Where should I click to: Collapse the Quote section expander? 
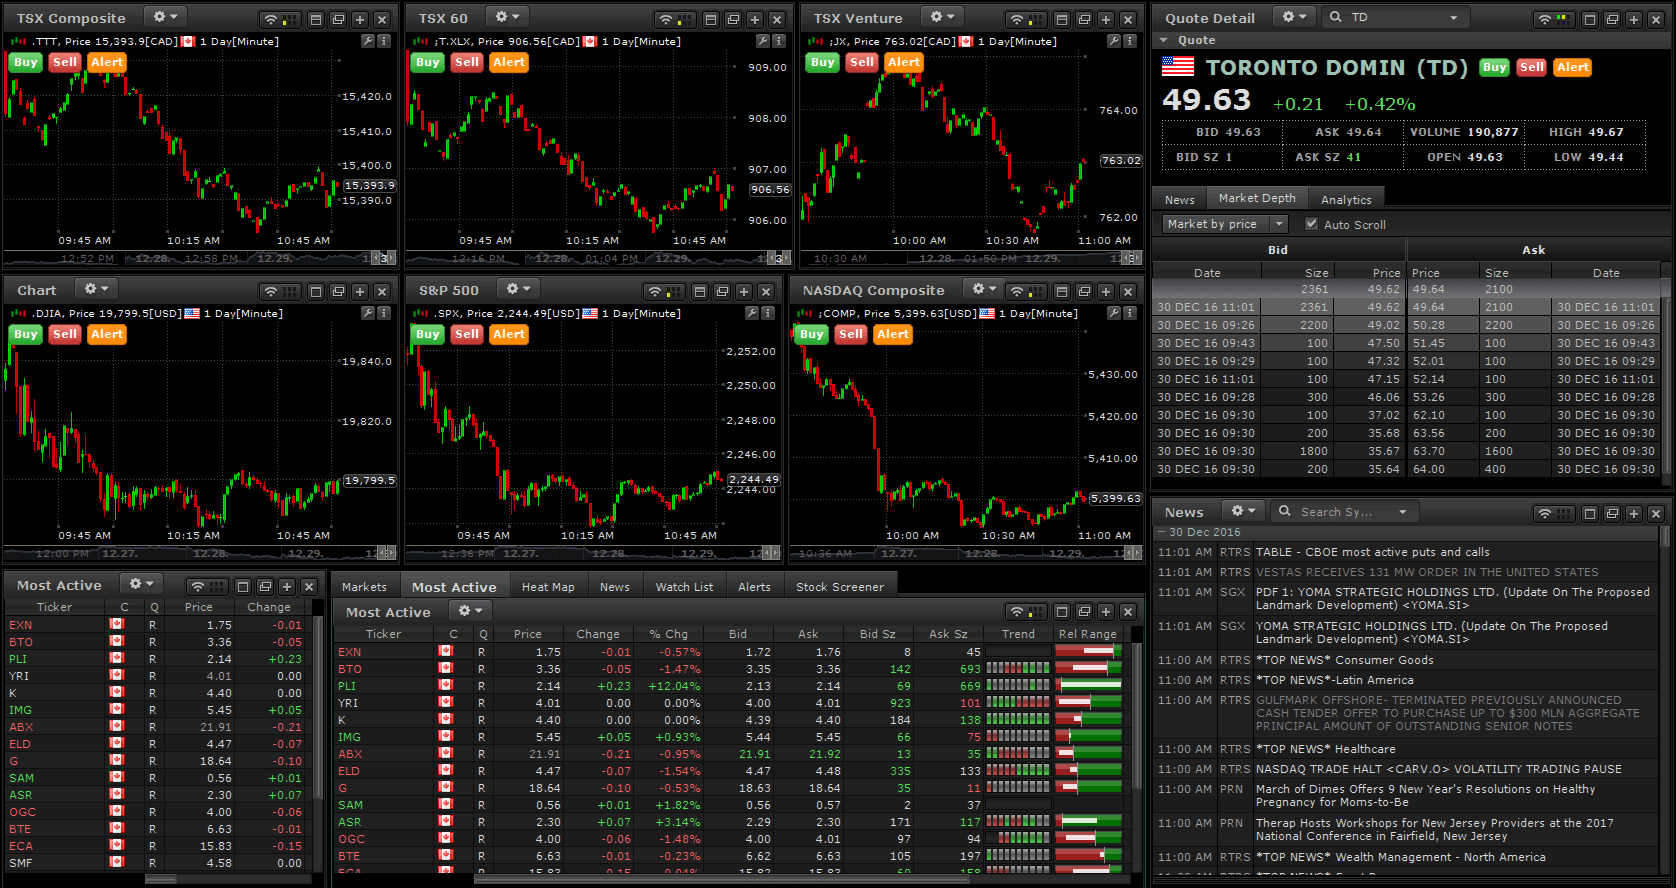[1164, 40]
